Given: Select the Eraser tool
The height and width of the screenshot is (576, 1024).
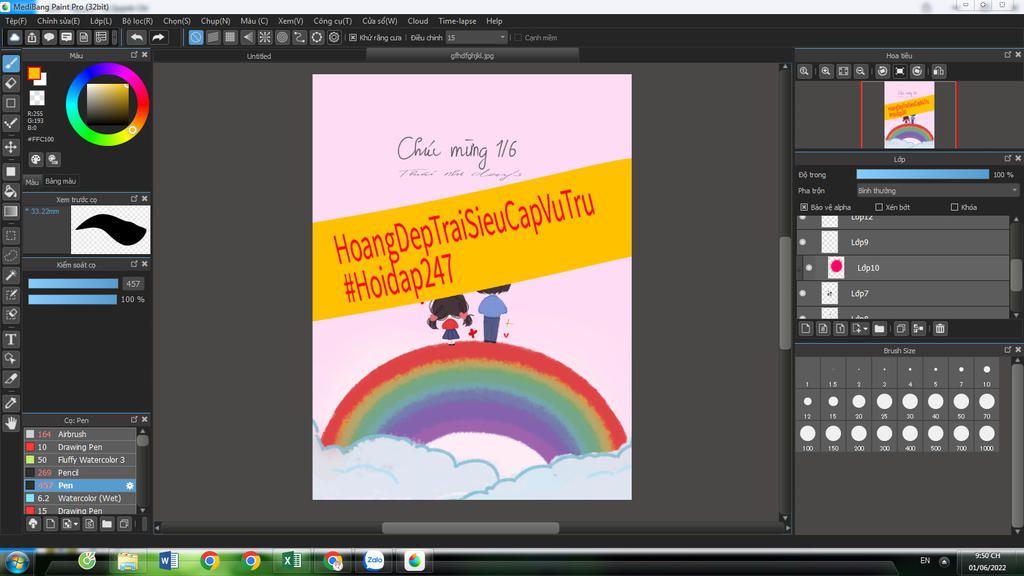Looking at the screenshot, I should pos(11,83).
